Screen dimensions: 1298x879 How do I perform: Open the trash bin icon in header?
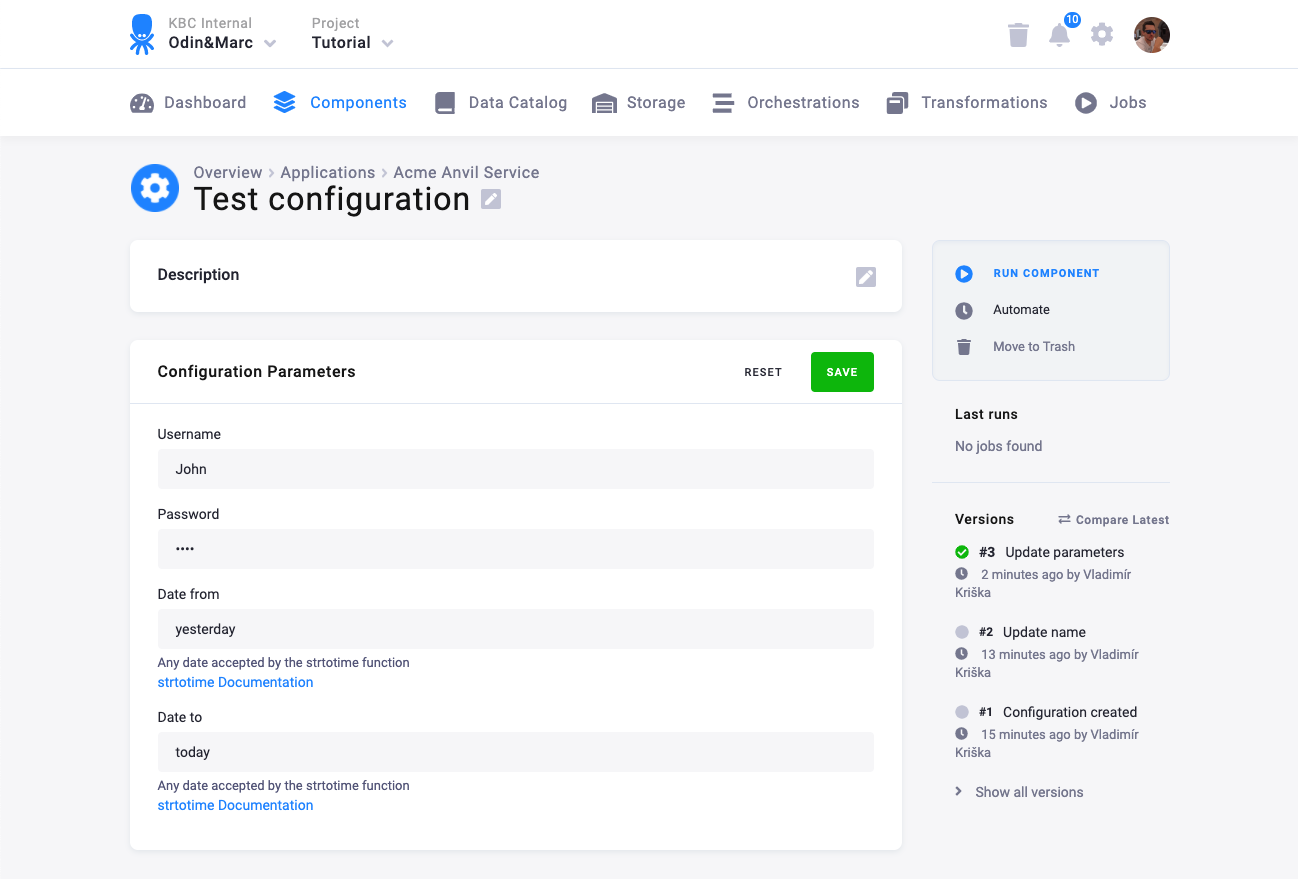coord(1018,35)
